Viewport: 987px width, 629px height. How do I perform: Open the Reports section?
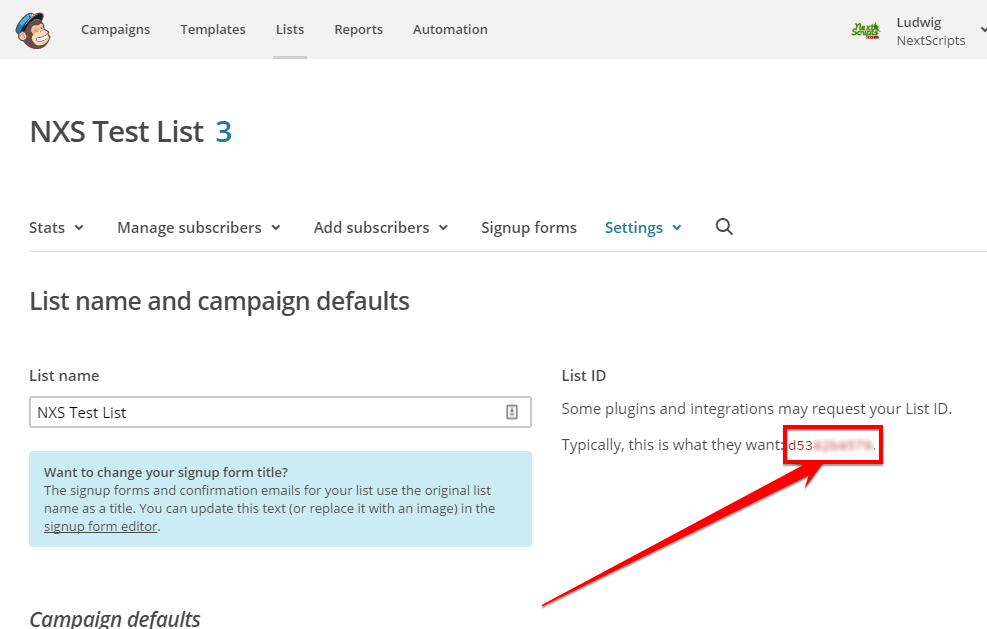(358, 30)
